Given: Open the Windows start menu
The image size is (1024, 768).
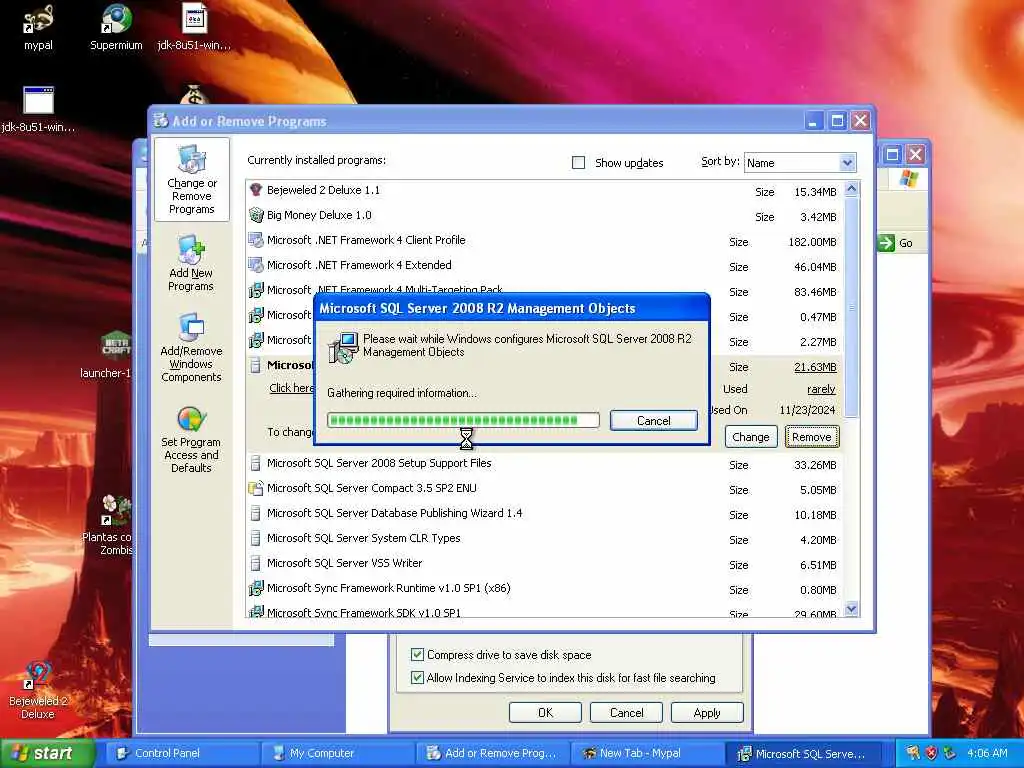Looking at the screenshot, I should pos(46,754).
